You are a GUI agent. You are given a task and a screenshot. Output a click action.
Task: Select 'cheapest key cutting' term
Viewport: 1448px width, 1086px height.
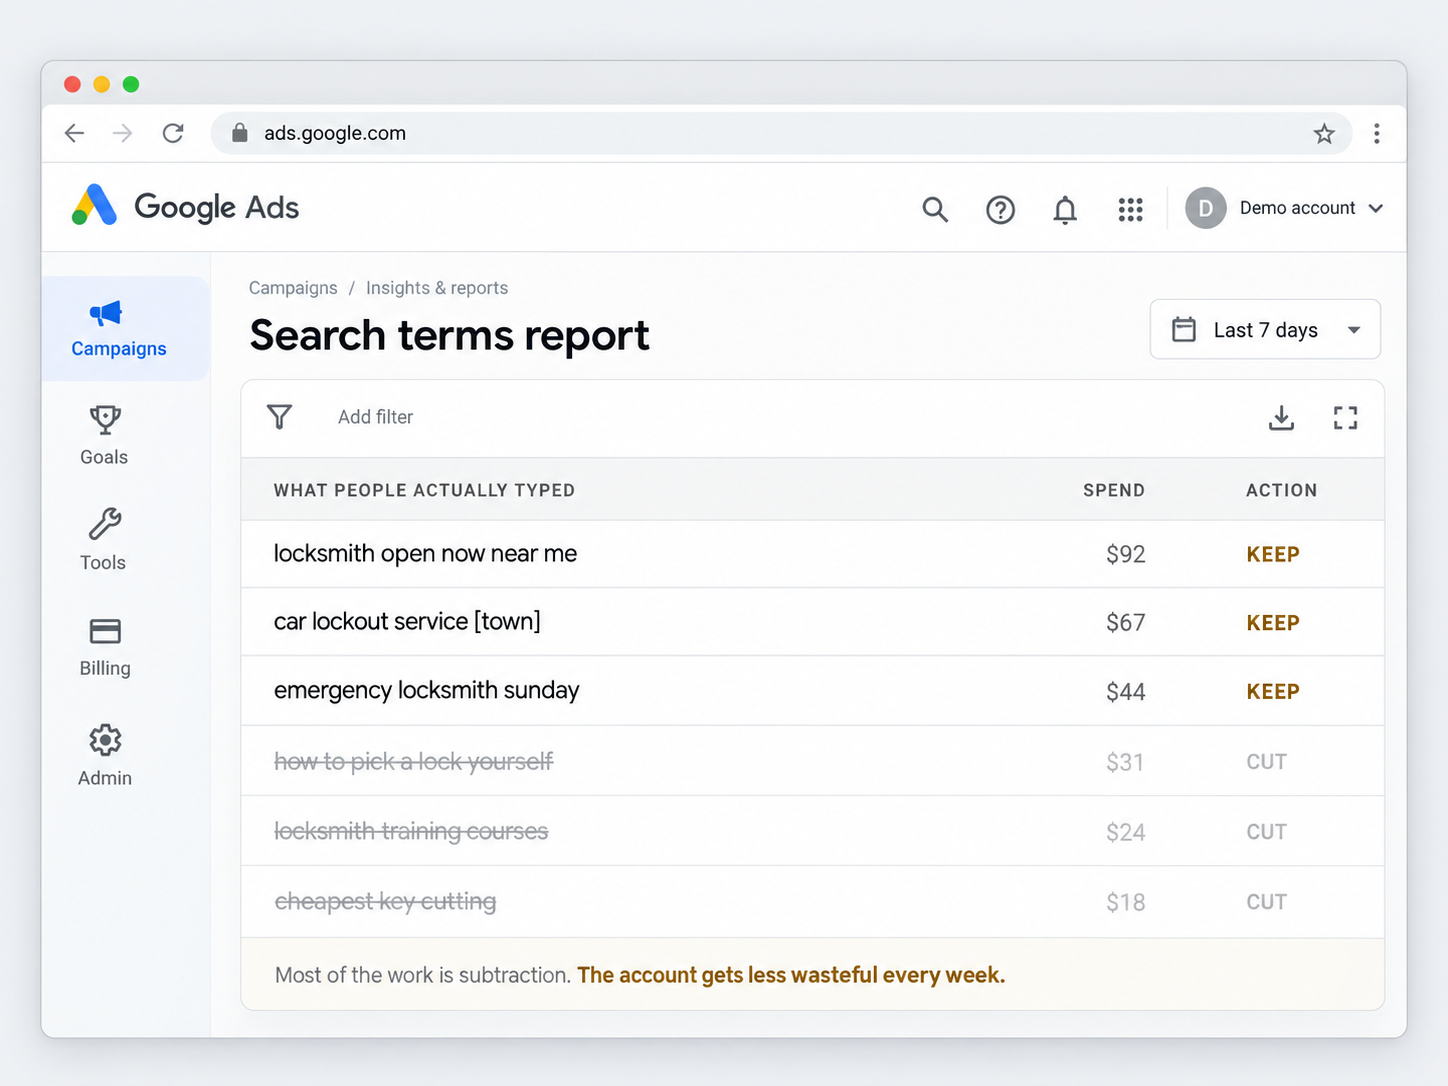click(x=385, y=902)
